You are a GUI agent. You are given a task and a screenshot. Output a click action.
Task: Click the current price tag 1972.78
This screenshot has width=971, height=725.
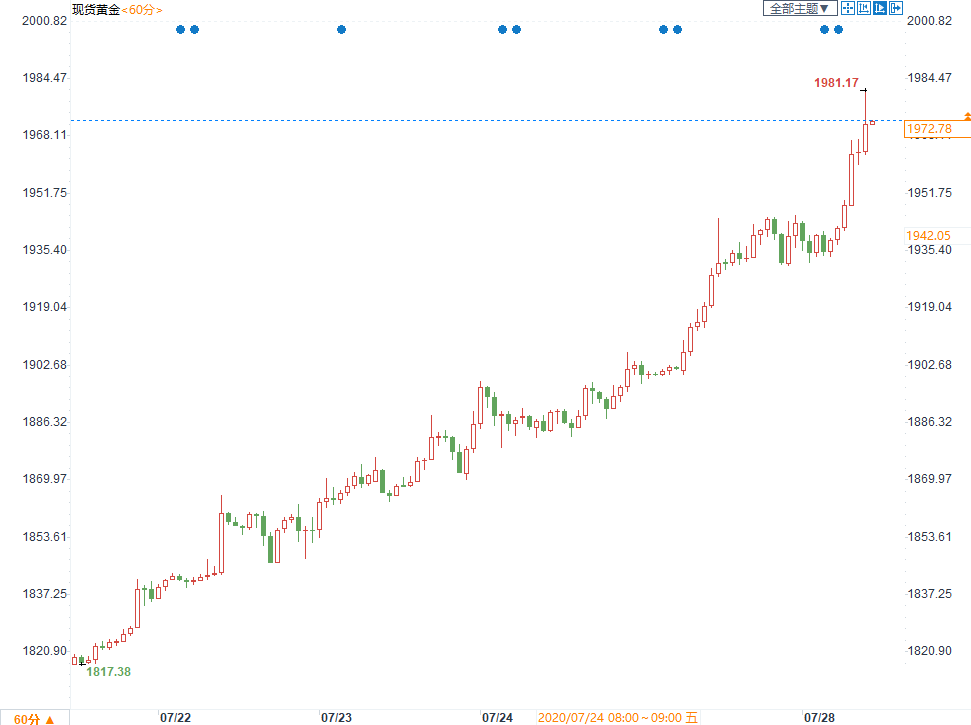pyautogui.click(x=929, y=129)
